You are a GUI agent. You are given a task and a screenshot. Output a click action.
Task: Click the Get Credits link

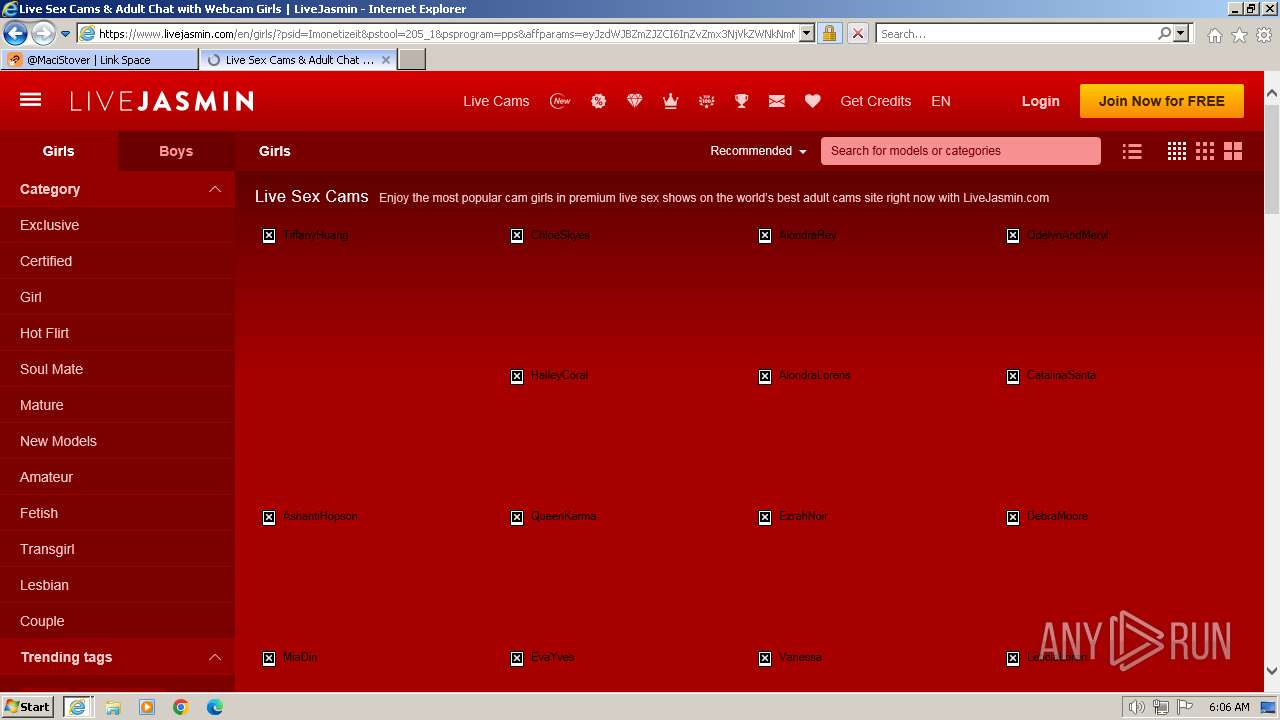[876, 101]
